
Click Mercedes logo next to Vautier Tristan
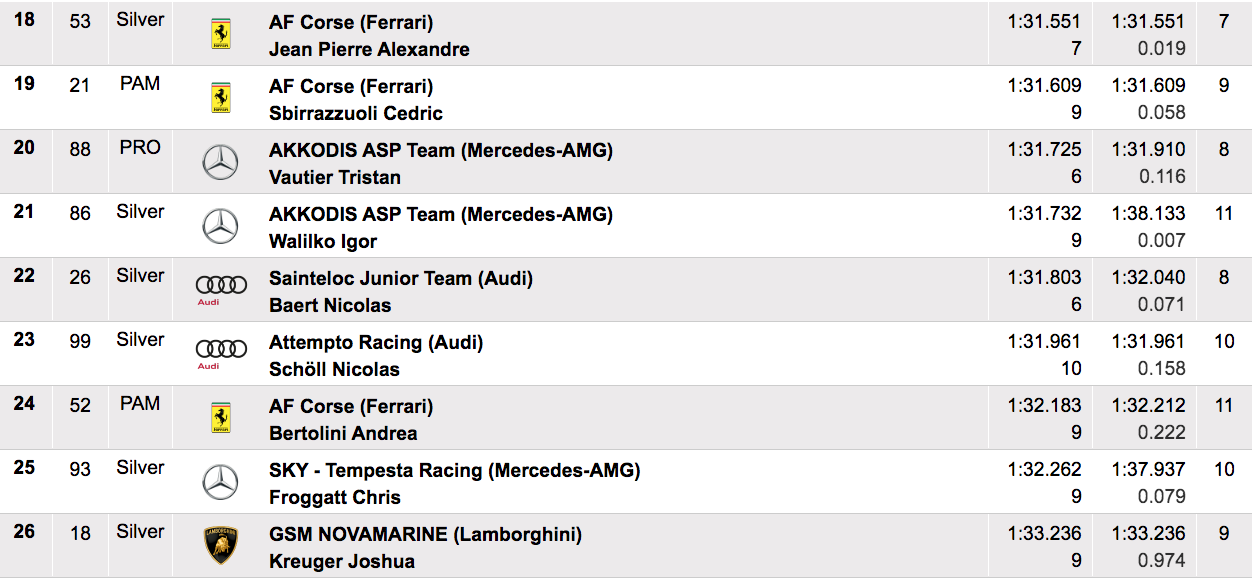coord(220,162)
